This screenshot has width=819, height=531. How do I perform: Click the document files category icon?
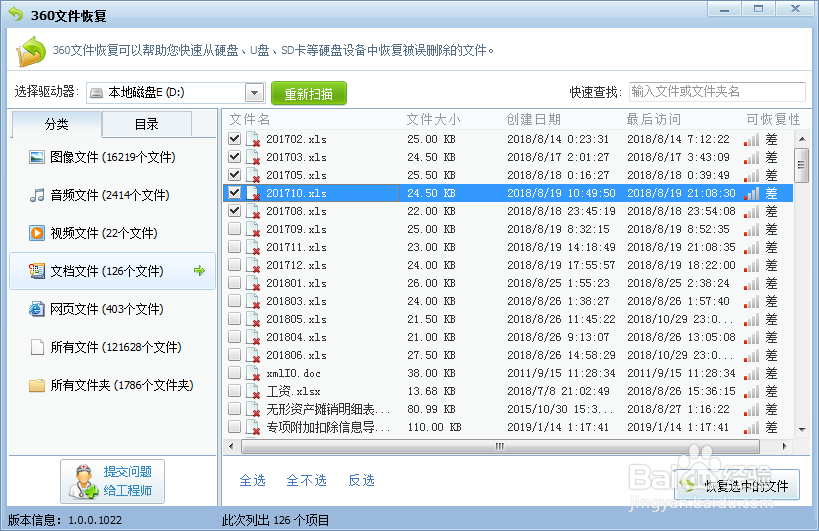point(37,271)
